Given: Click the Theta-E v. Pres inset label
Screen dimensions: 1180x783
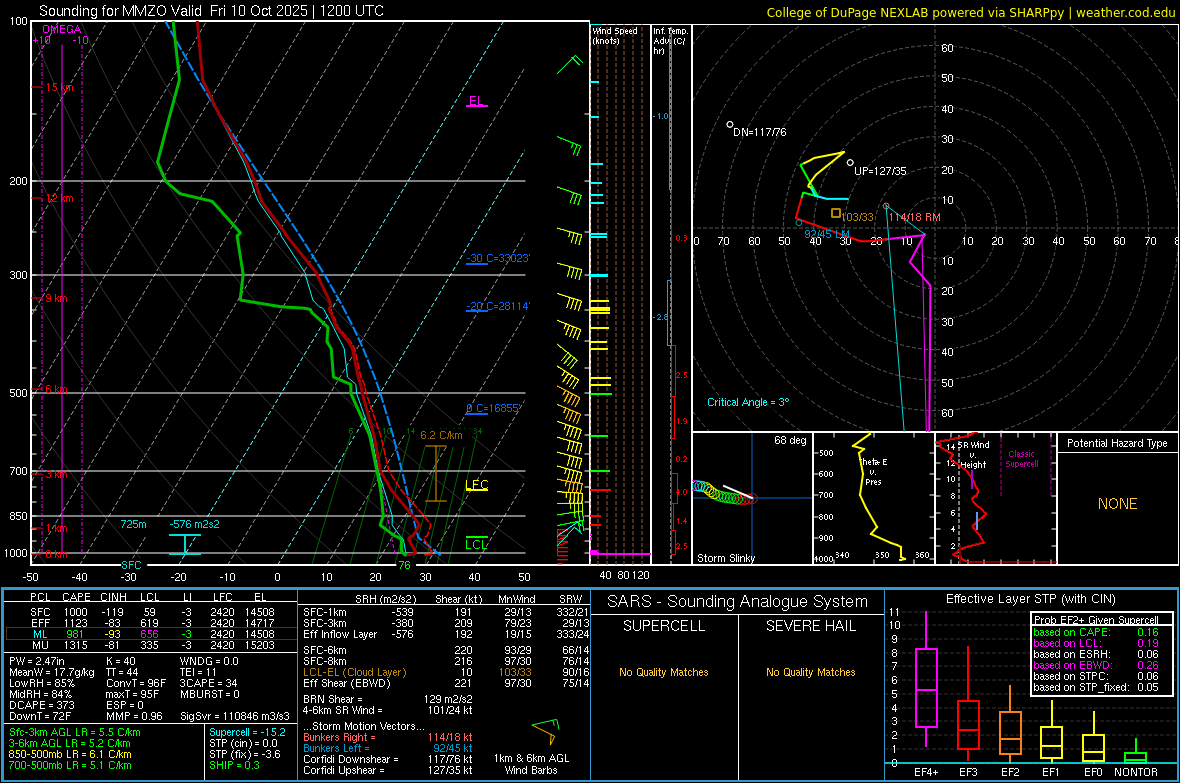Looking at the screenshot, I should (873, 471).
